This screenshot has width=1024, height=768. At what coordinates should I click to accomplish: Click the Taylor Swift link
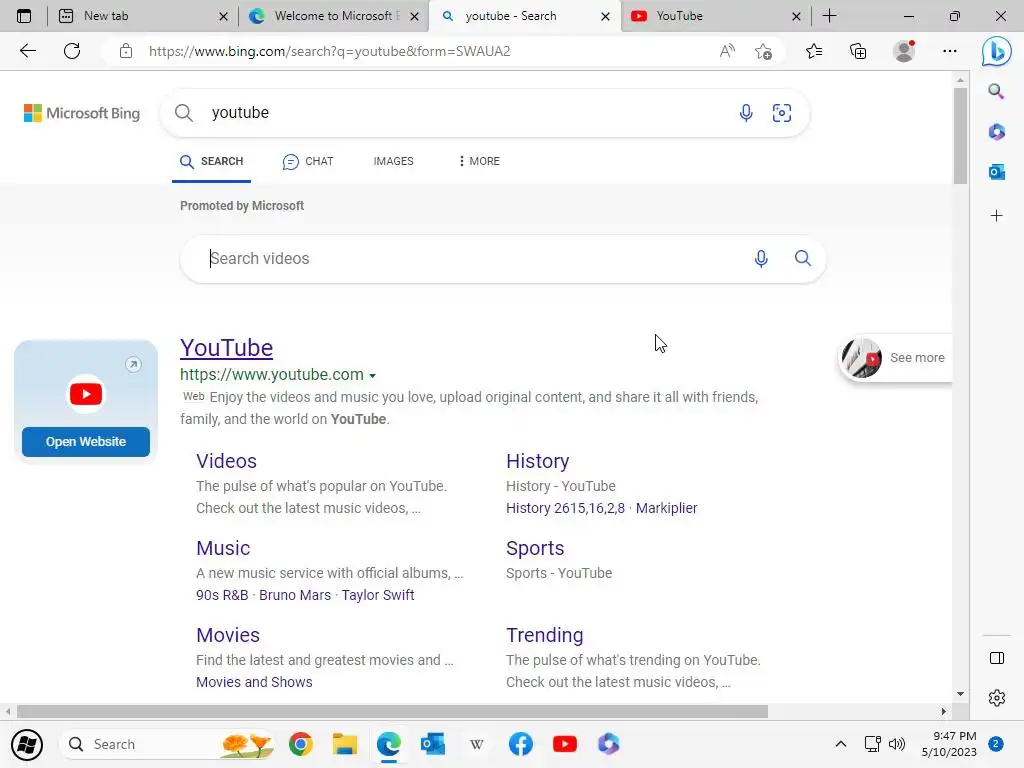pos(377,595)
